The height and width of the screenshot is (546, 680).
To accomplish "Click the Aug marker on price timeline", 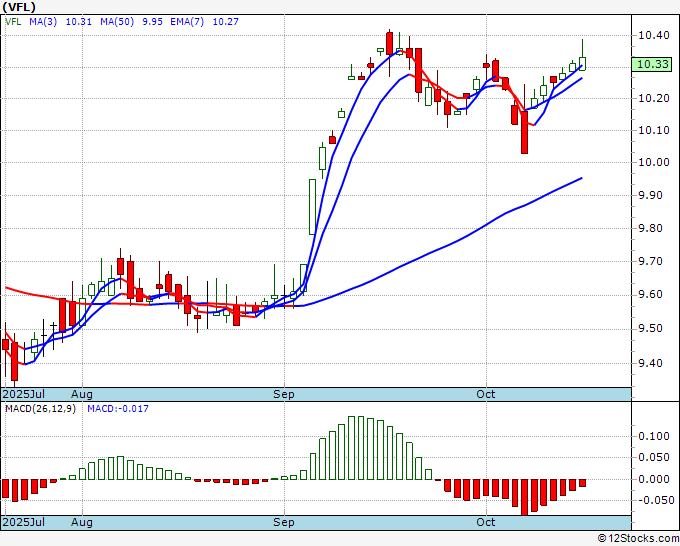I will (82, 394).
